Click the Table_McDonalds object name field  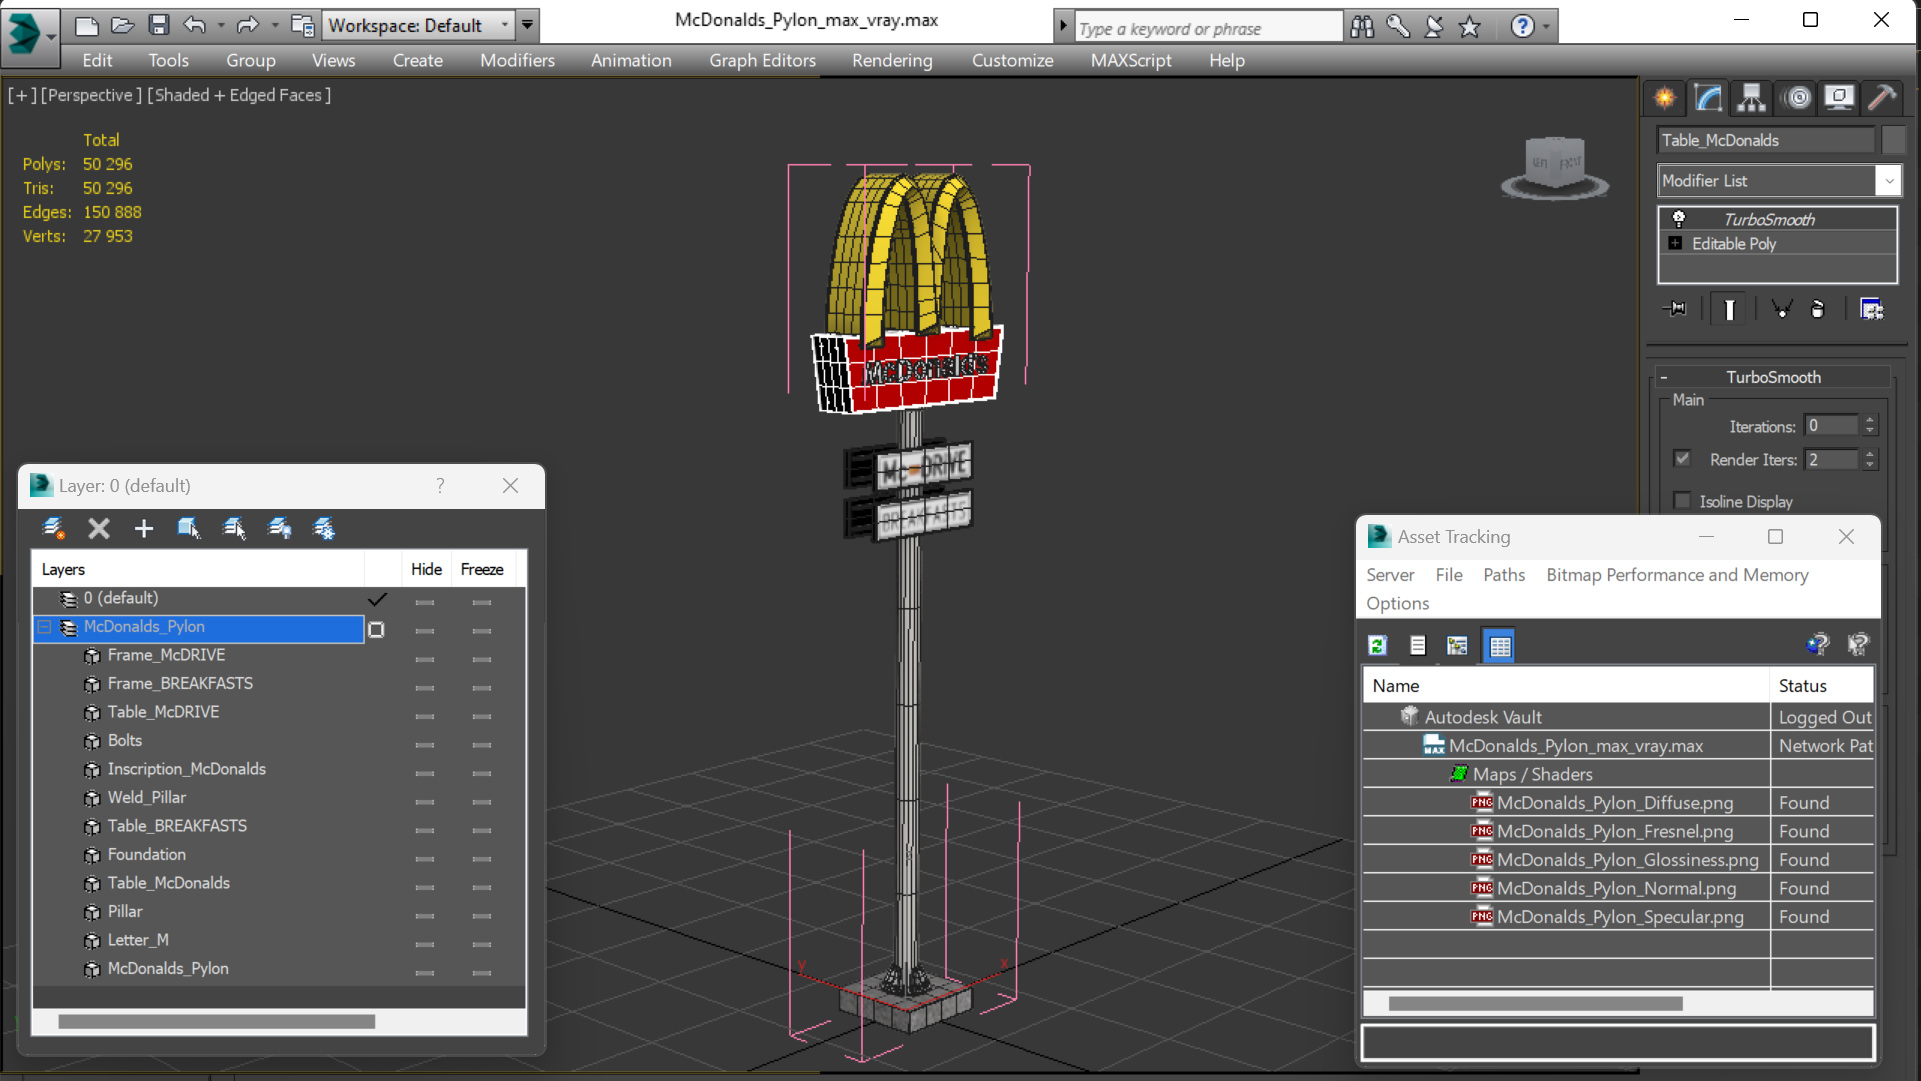(1766, 140)
